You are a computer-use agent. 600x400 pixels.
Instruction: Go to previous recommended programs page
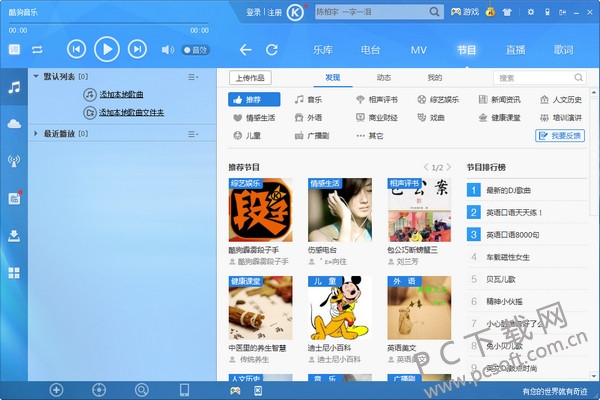tap(426, 167)
